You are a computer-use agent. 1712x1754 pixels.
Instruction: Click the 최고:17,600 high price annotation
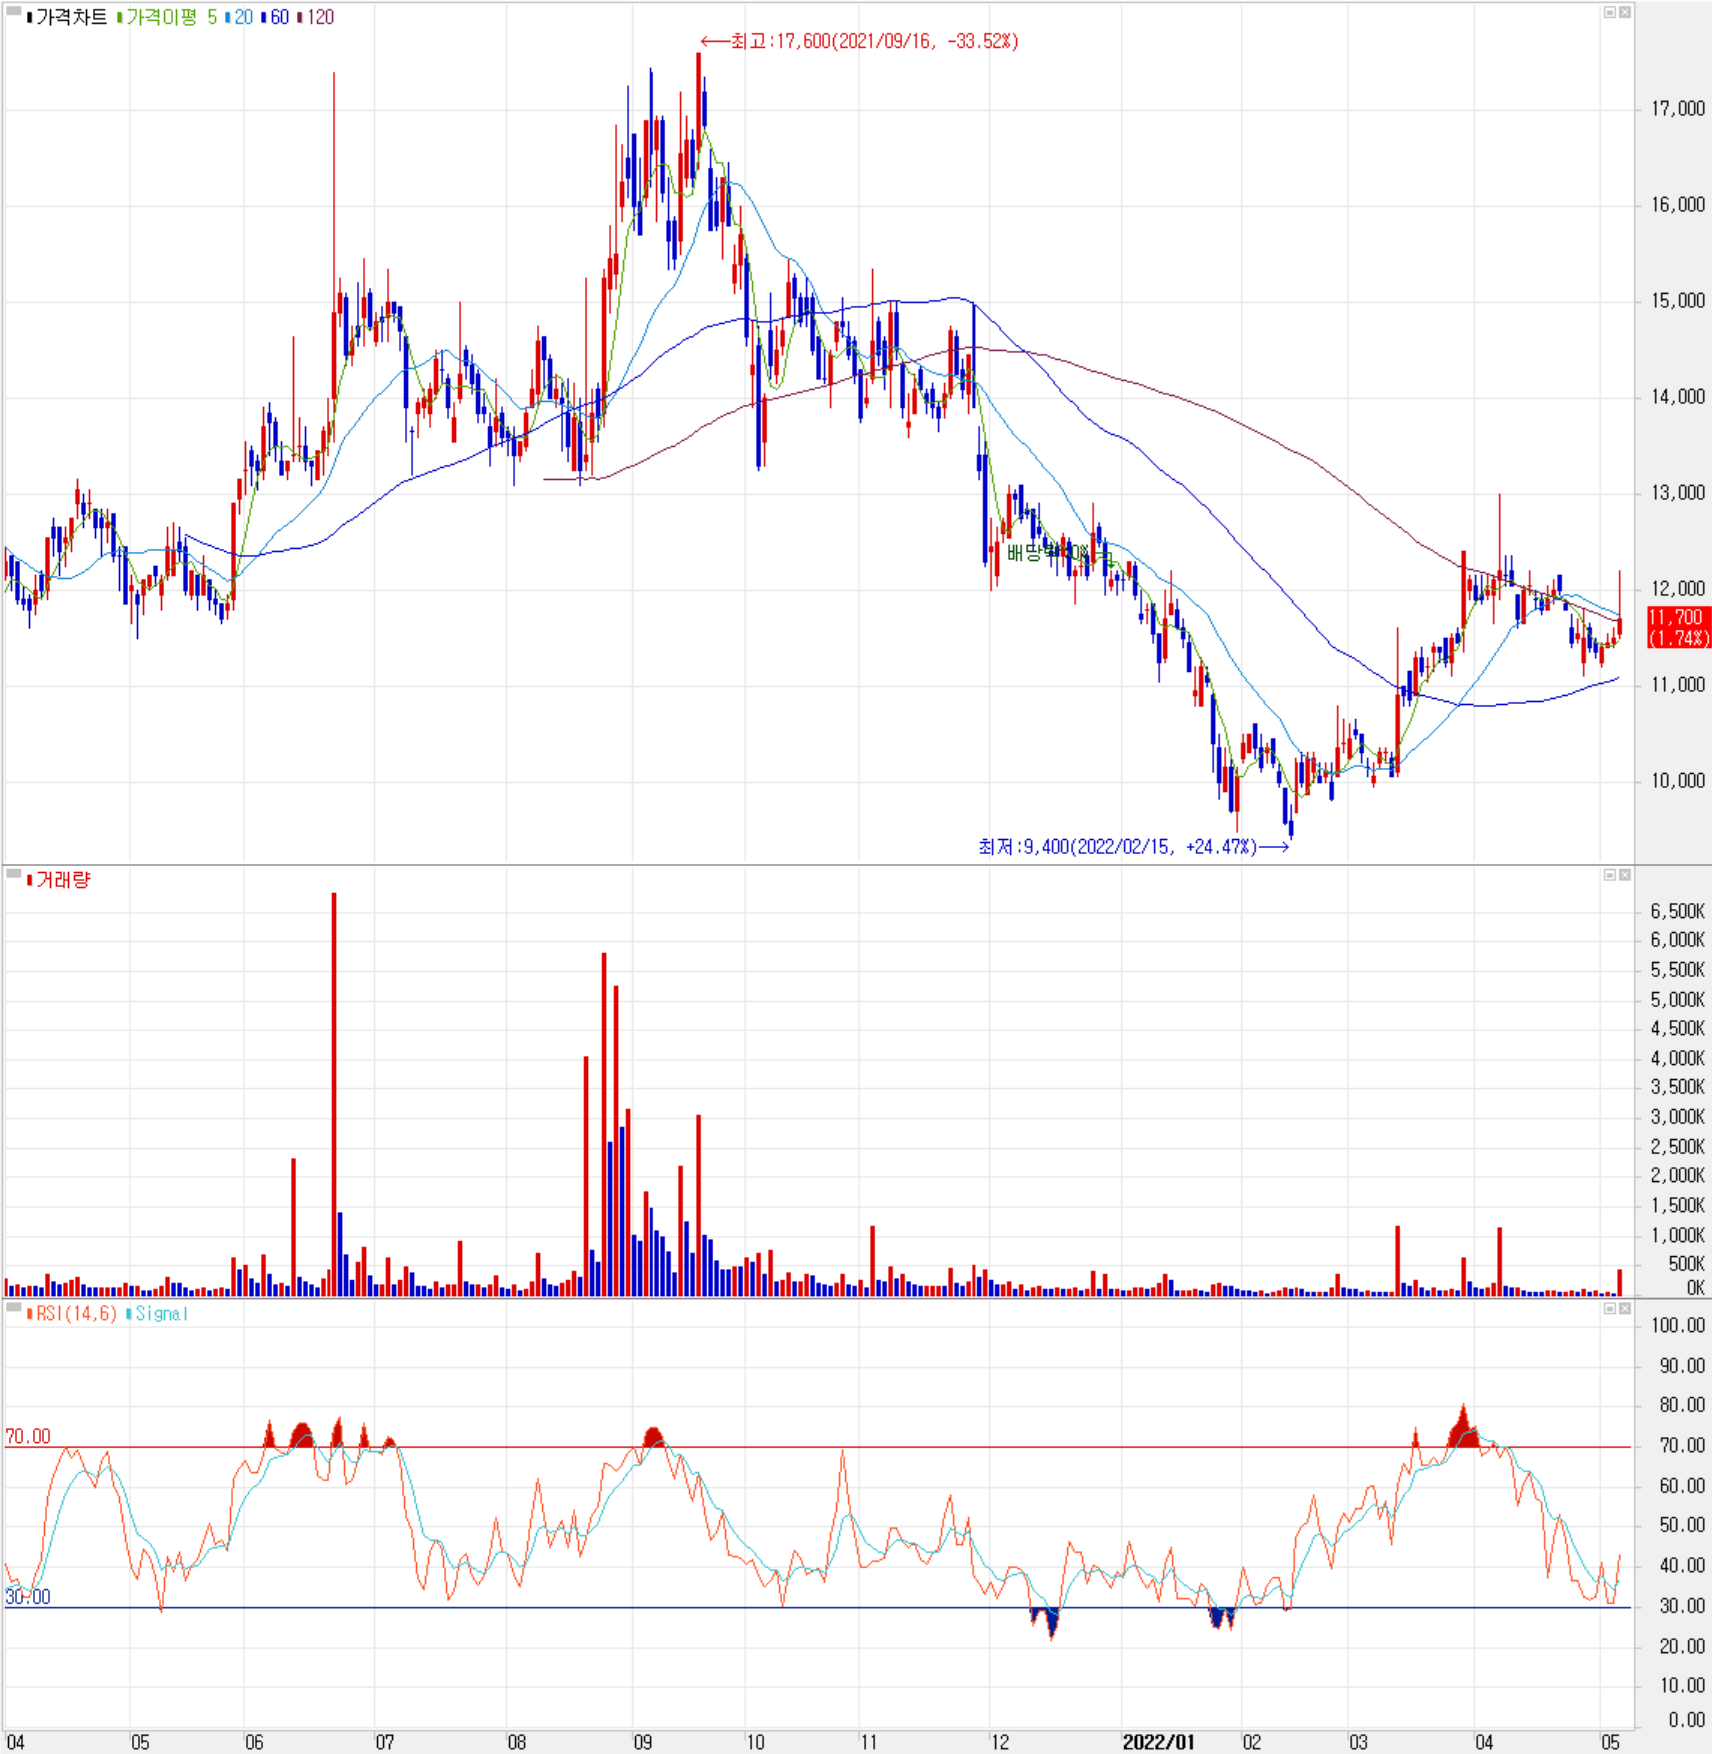click(859, 41)
